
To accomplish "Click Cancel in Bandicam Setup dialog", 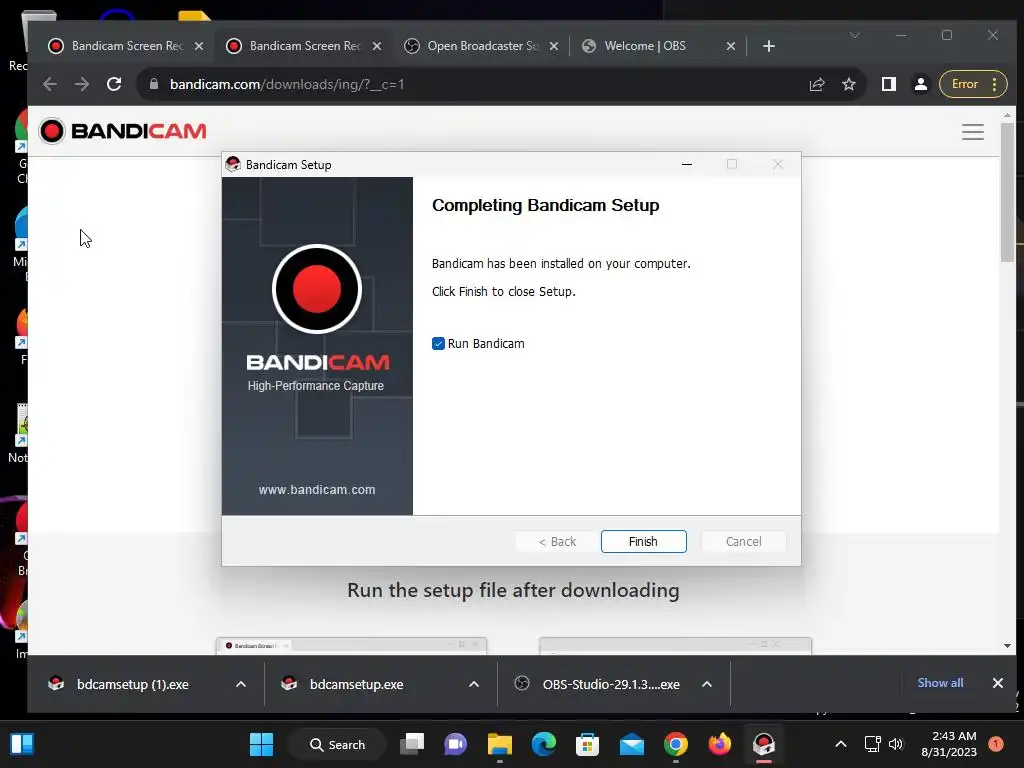I will pyautogui.click(x=743, y=541).
